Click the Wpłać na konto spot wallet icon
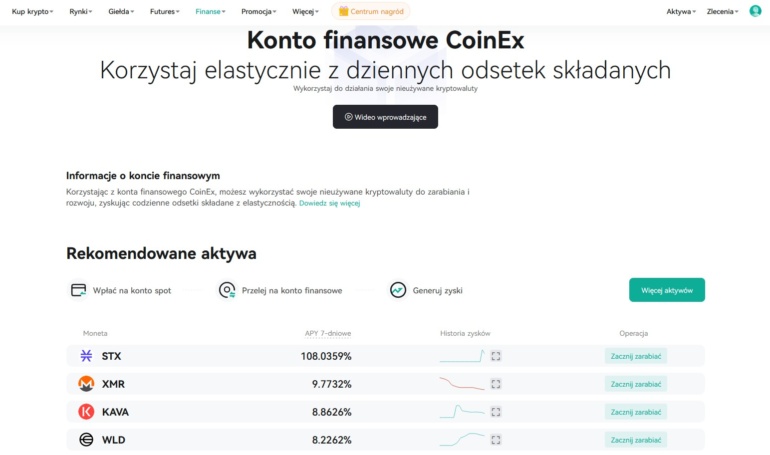The height and width of the screenshot is (455, 770). 78,290
